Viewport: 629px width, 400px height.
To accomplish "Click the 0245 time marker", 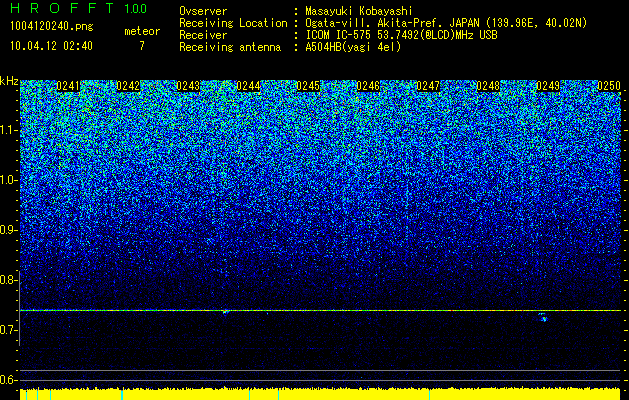I will click(308, 86).
